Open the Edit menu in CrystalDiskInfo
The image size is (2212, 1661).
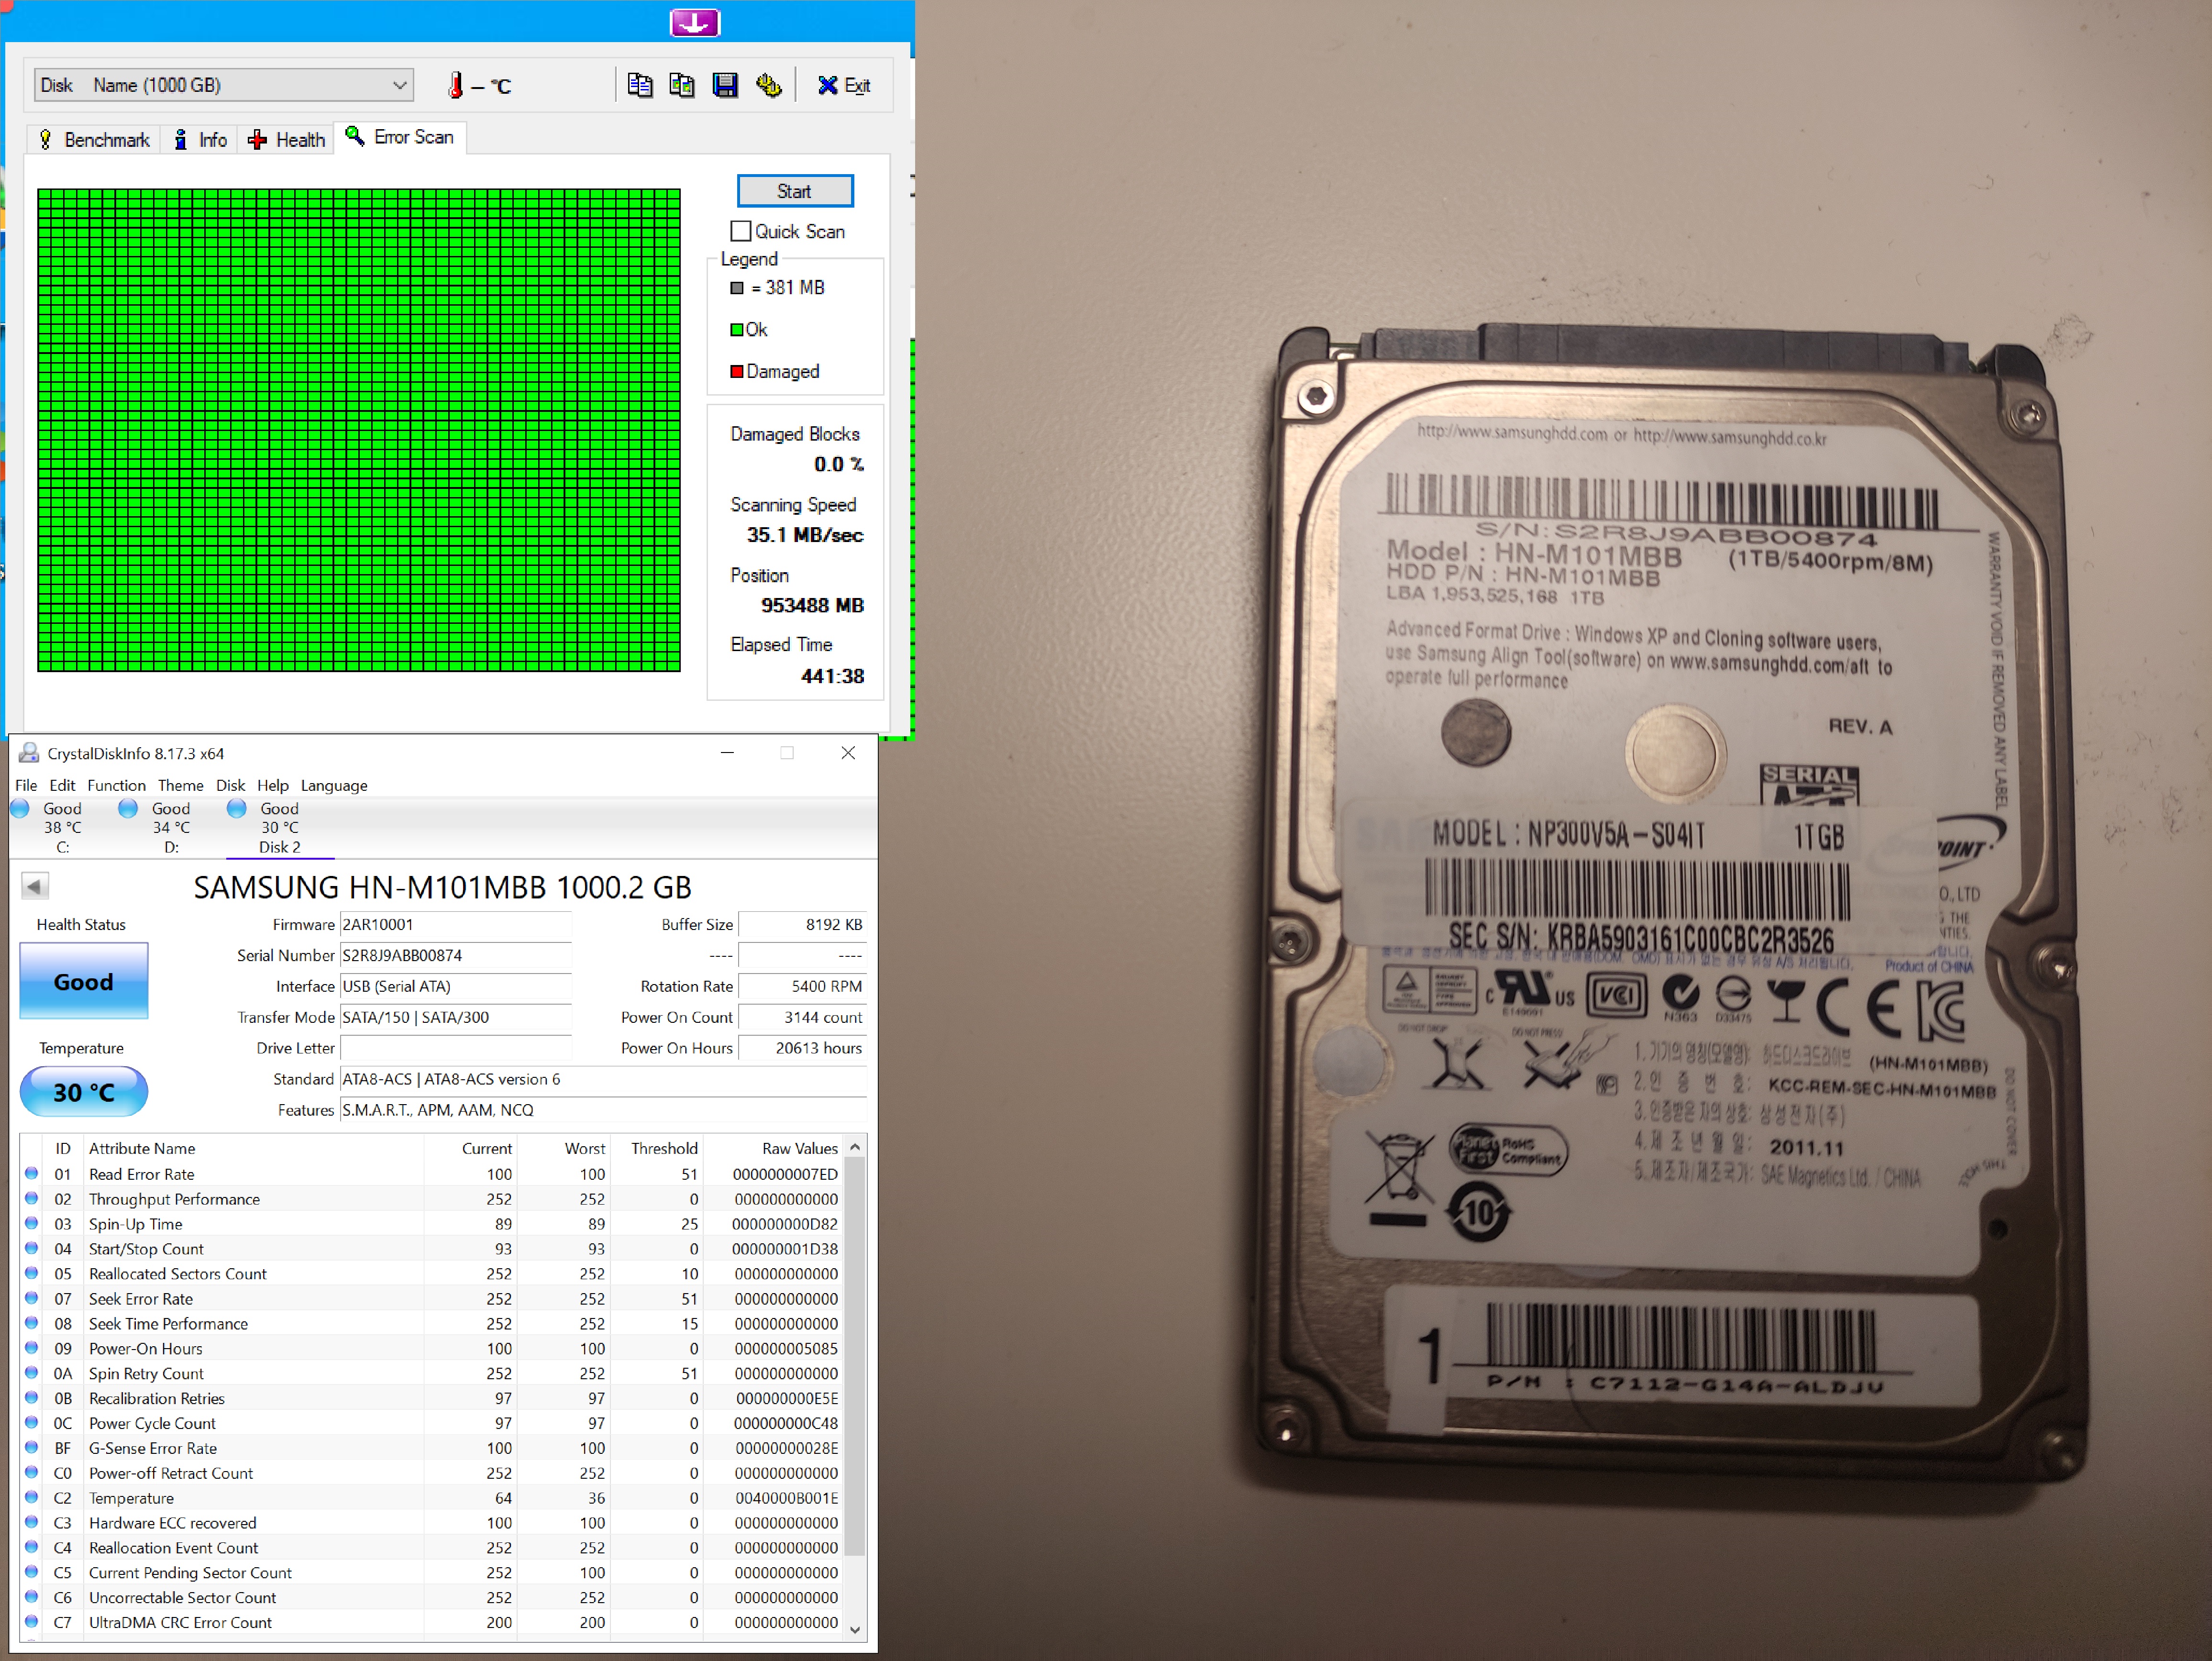click(62, 785)
